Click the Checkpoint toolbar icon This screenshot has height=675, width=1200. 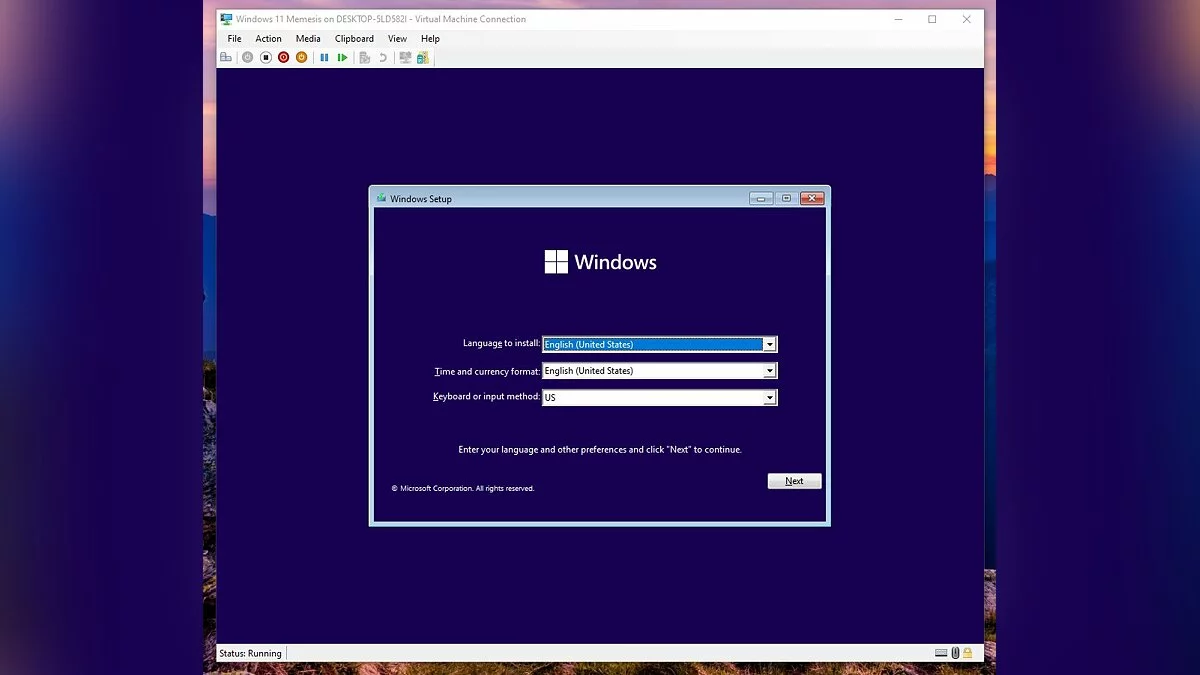pyautogui.click(x=364, y=58)
